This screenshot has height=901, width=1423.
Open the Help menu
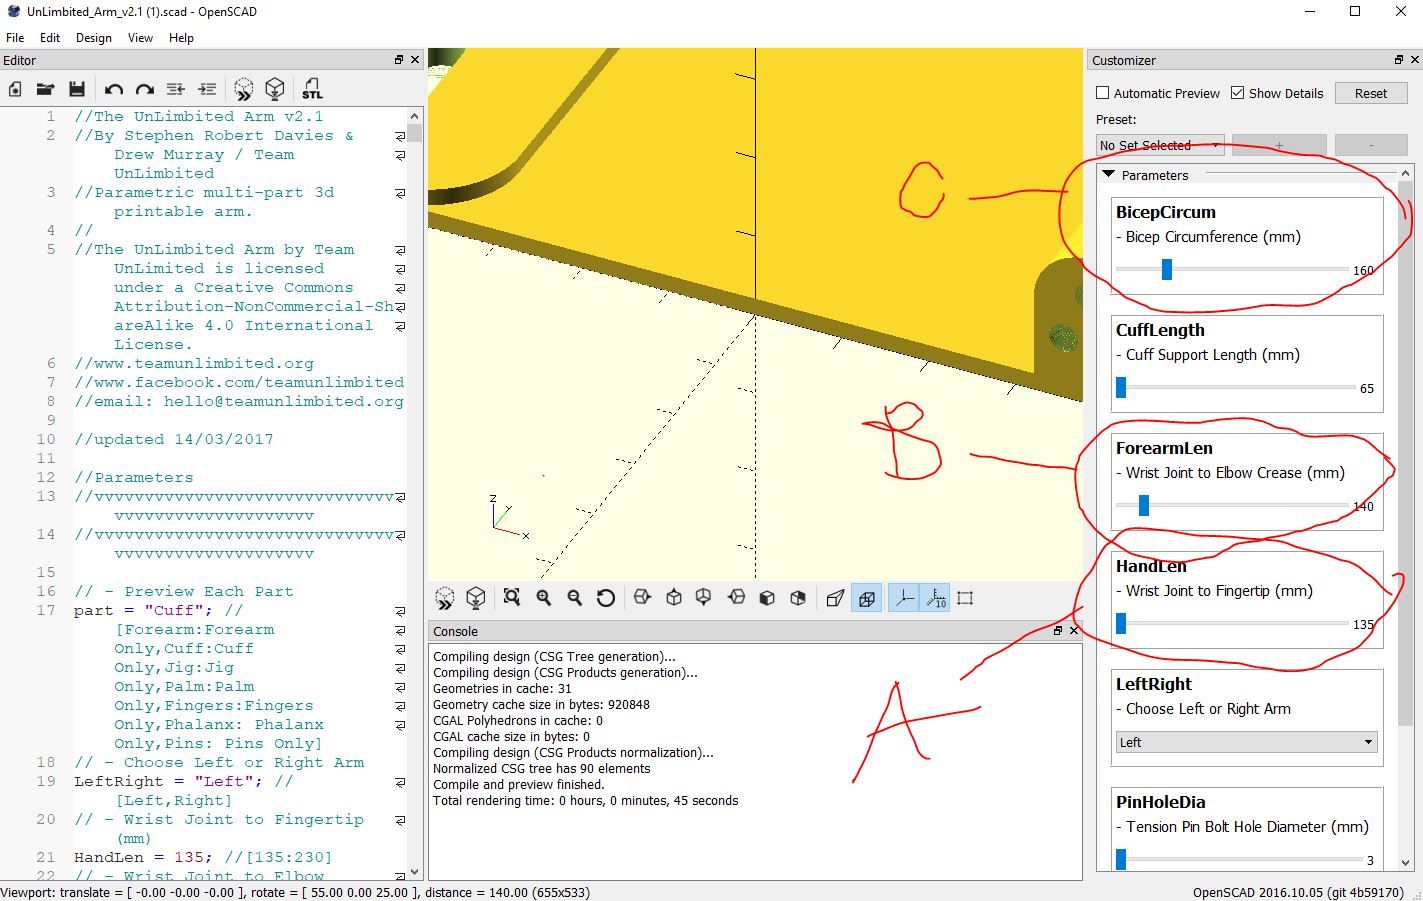point(181,38)
